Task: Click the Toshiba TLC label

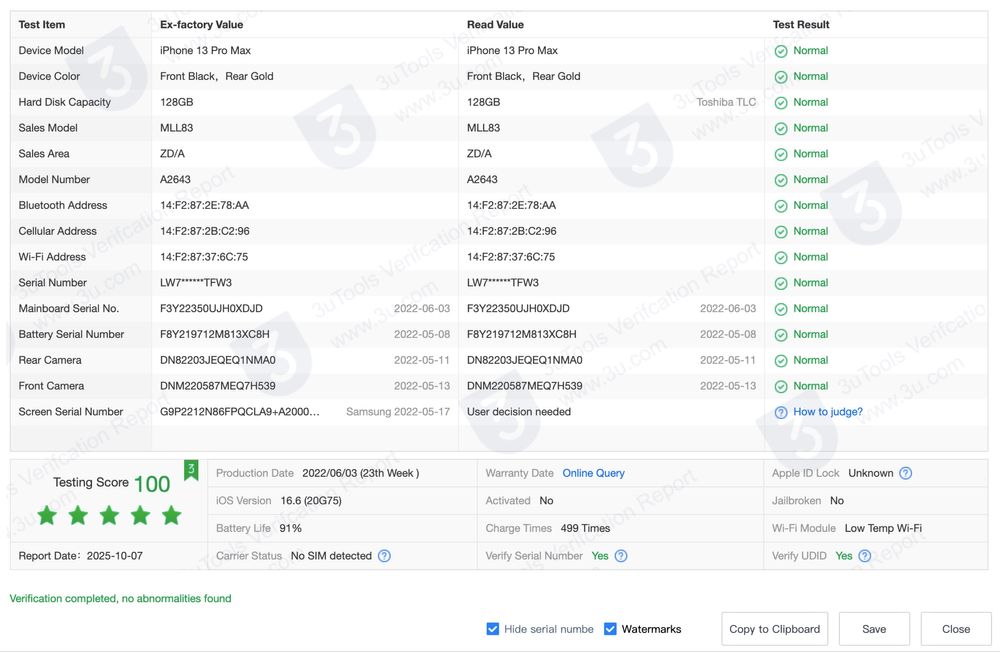Action: (x=726, y=102)
